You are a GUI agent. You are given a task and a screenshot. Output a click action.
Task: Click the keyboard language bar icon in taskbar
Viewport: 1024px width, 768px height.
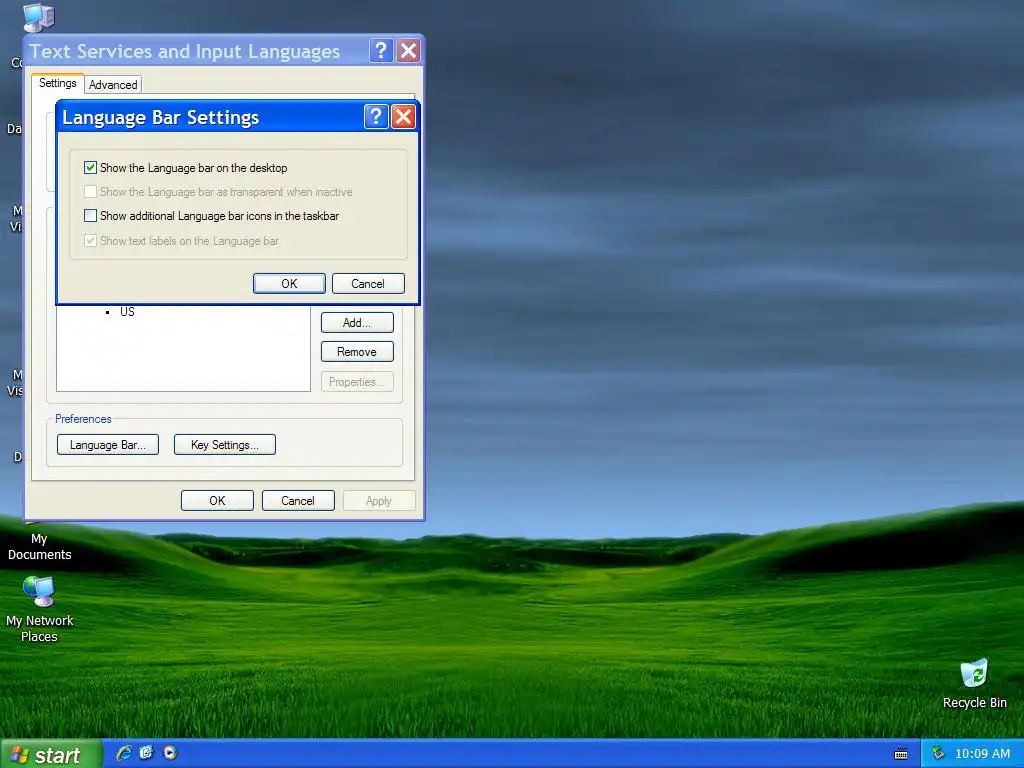[x=901, y=754]
